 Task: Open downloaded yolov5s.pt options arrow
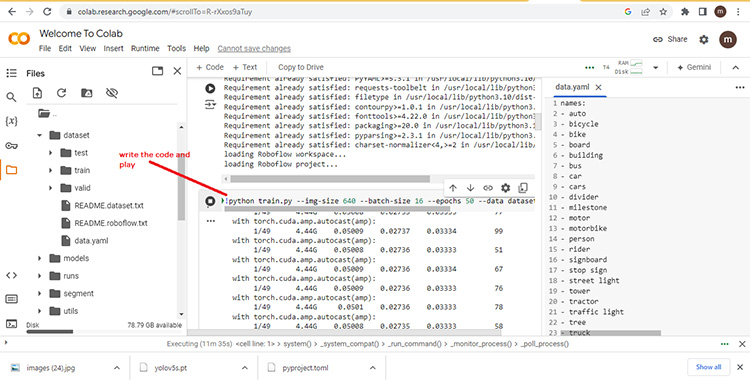point(244,368)
